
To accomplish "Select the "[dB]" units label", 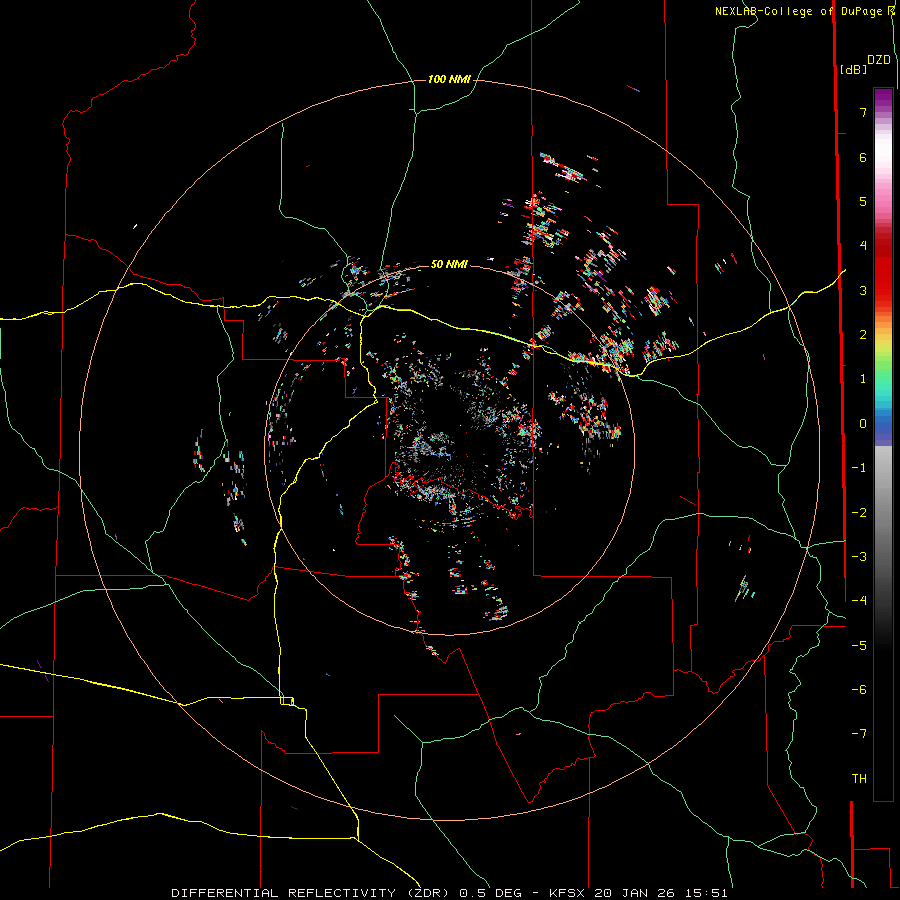I will coord(853,69).
